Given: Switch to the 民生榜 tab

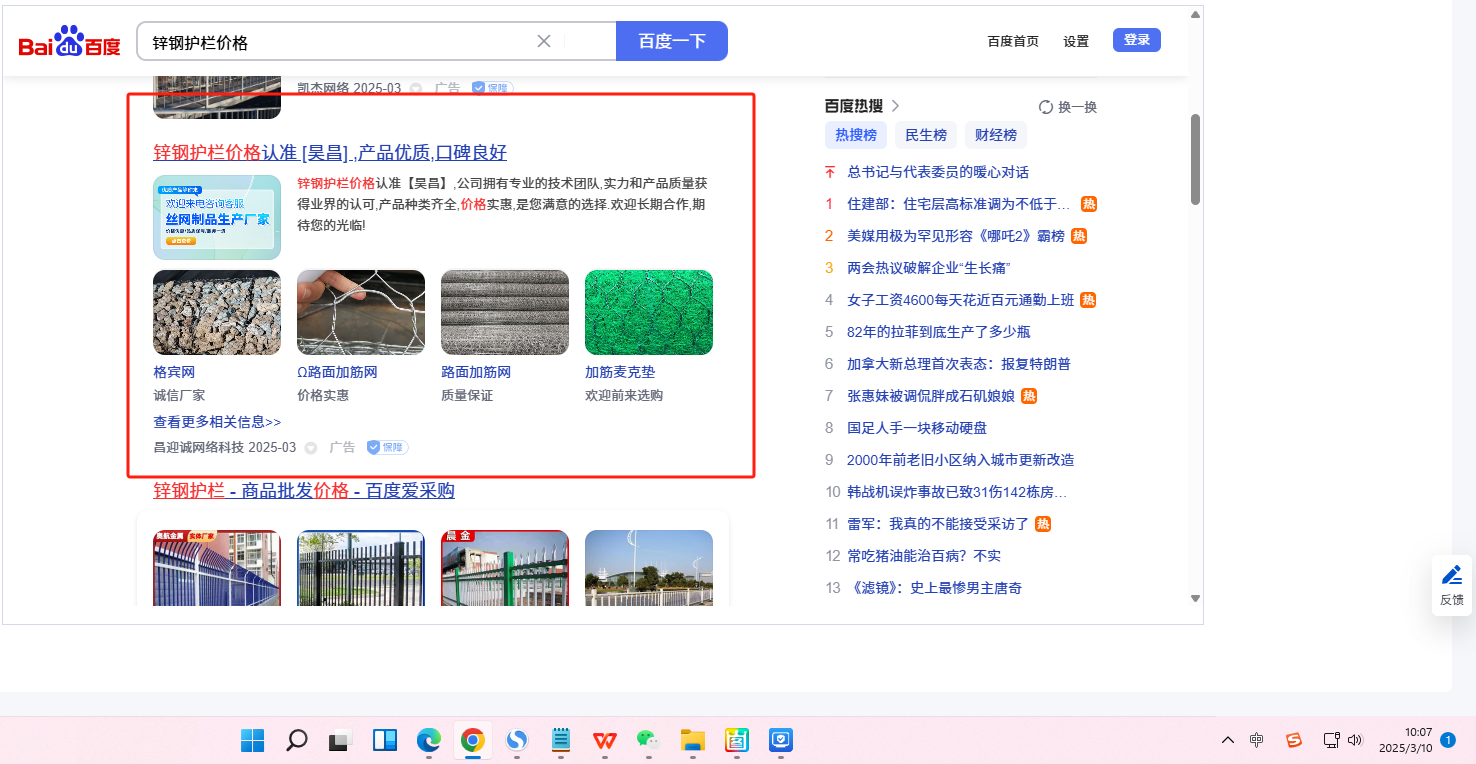Looking at the screenshot, I should [x=926, y=135].
